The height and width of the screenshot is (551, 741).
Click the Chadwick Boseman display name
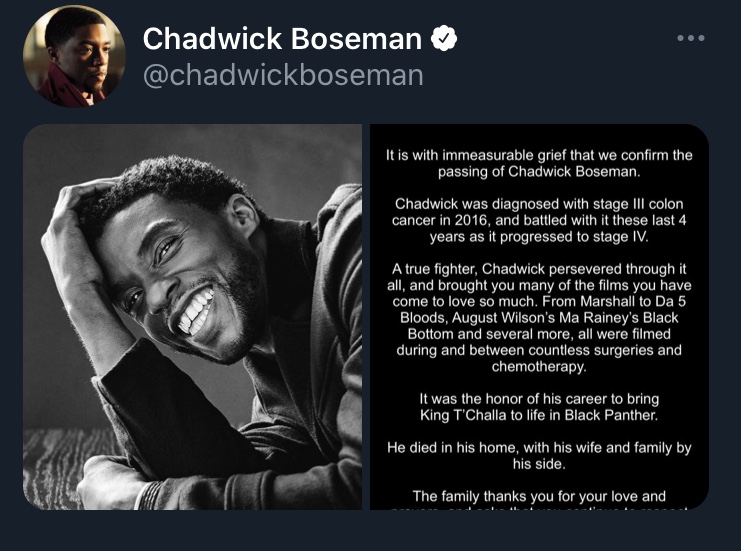pyautogui.click(x=282, y=39)
